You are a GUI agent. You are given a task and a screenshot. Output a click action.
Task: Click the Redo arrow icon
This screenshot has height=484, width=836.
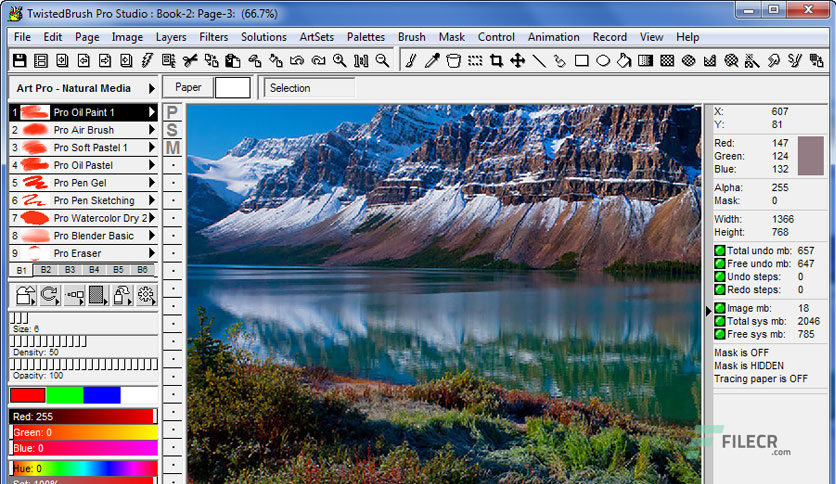pos(318,61)
